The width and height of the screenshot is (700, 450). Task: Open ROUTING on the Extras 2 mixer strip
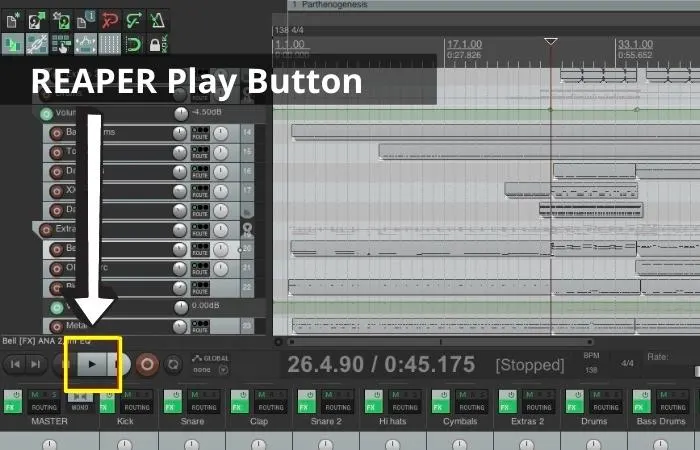click(539, 407)
